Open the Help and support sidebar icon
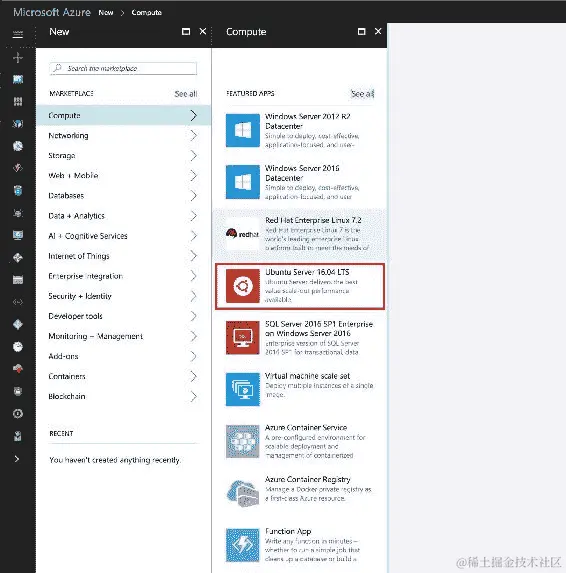The image size is (566, 573). [18, 436]
